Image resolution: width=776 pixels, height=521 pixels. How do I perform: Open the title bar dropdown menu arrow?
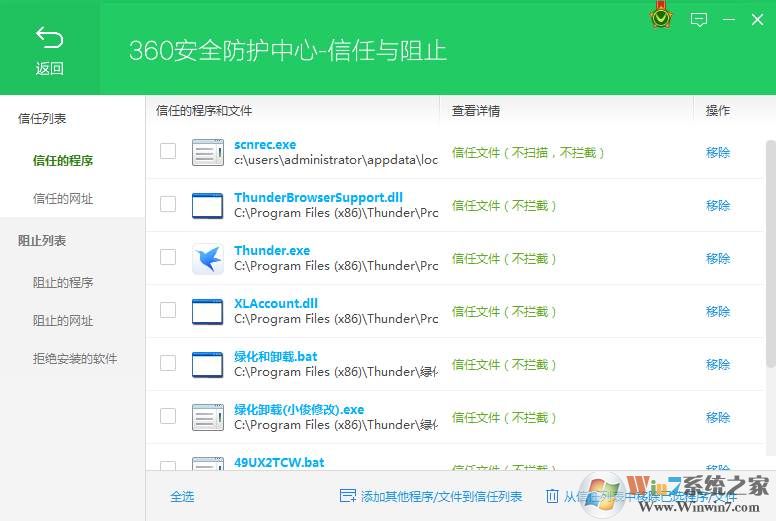tap(729, 19)
